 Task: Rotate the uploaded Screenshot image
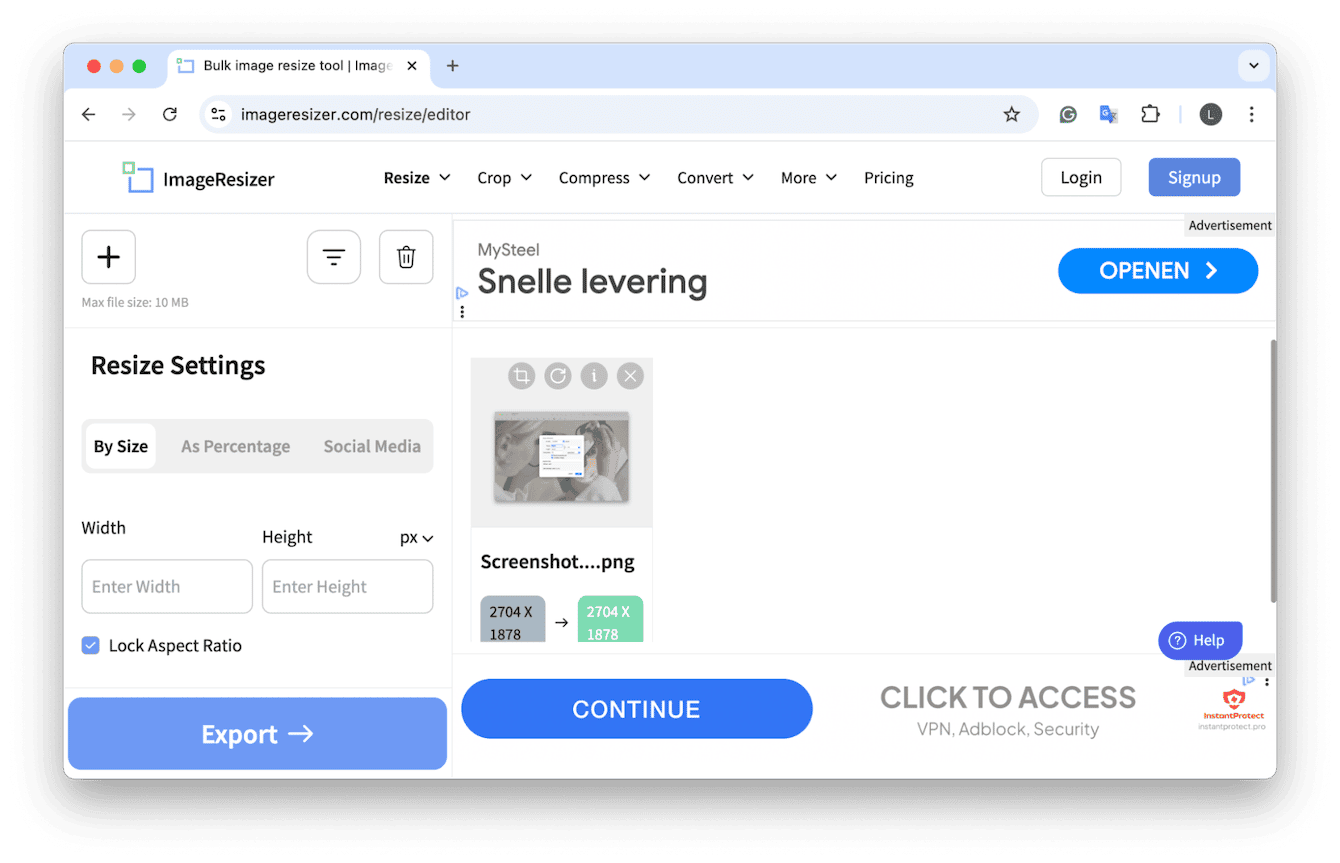tap(557, 375)
